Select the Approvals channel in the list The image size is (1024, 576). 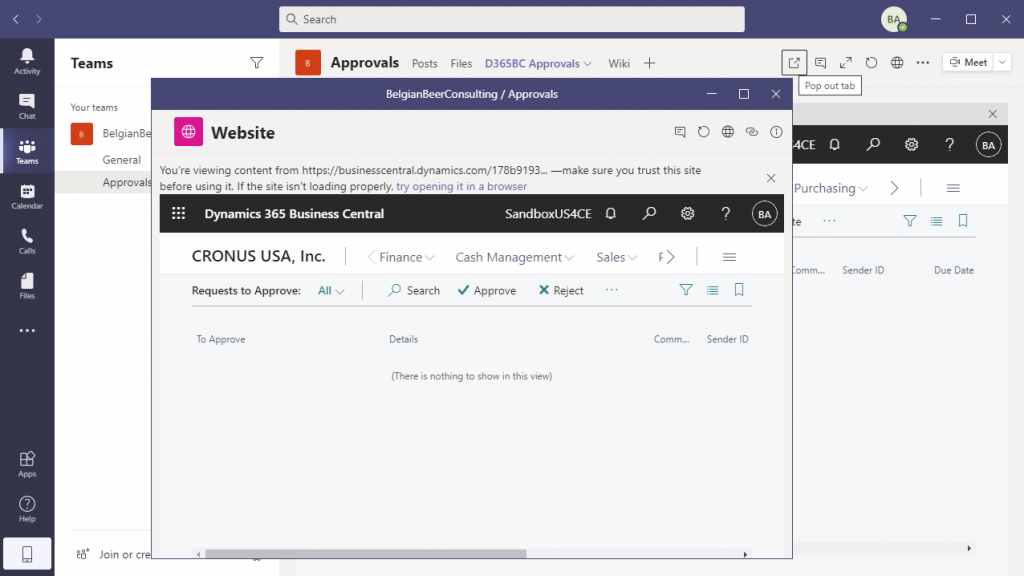click(127, 182)
